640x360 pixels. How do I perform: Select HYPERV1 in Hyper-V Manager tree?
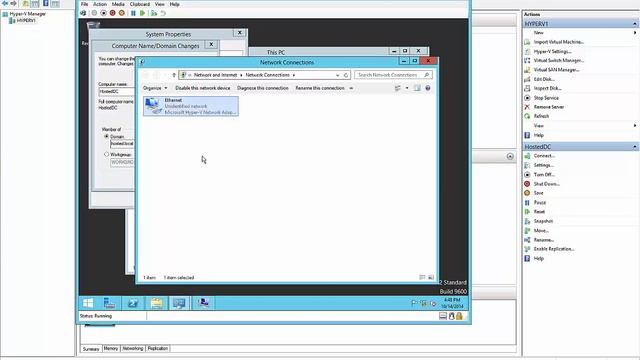pos(26,20)
